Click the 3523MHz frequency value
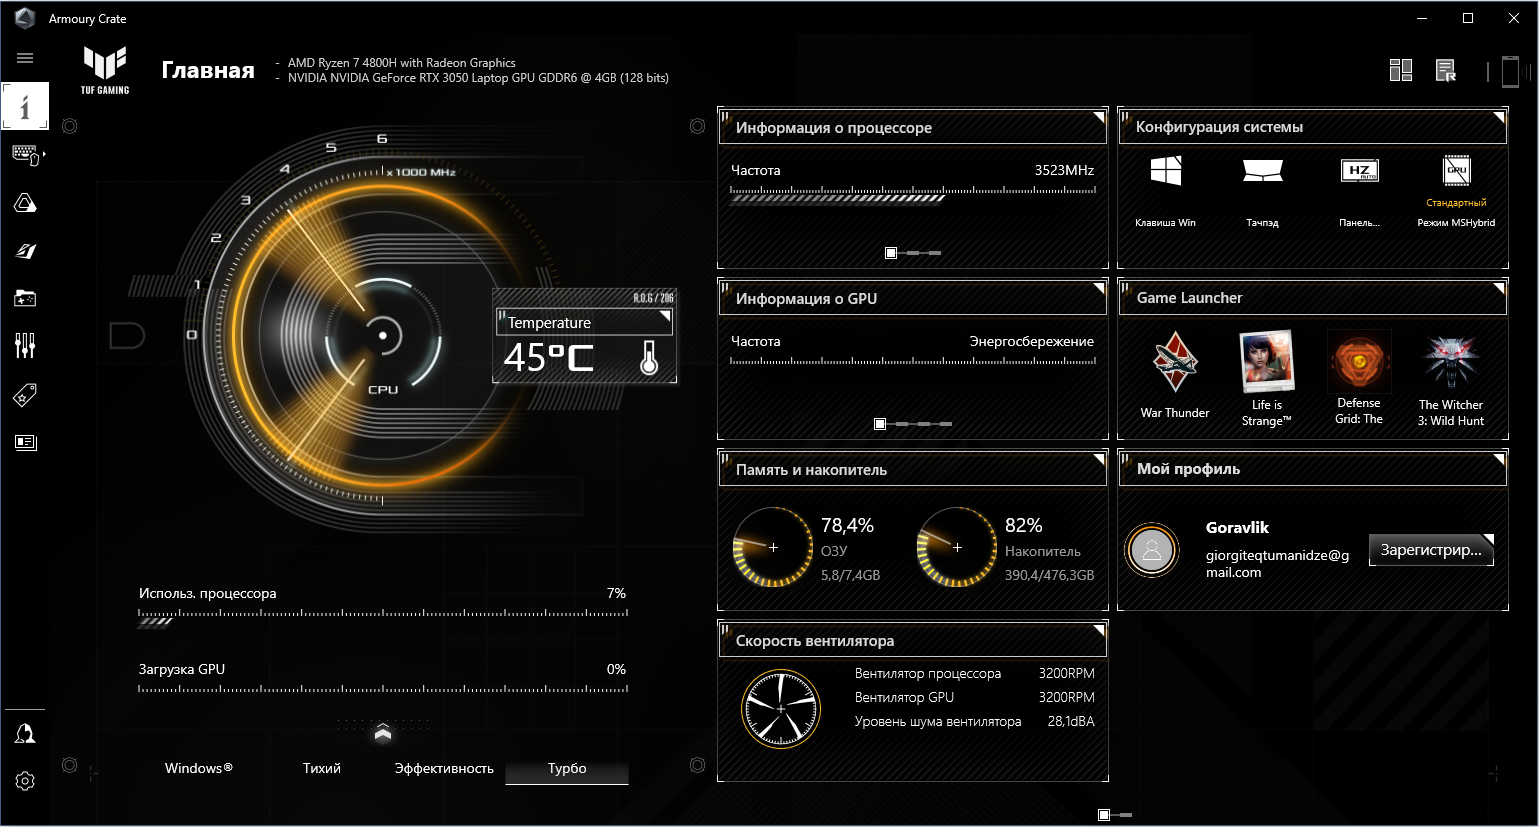This screenshot has width=1539, height=827. 1064,170
